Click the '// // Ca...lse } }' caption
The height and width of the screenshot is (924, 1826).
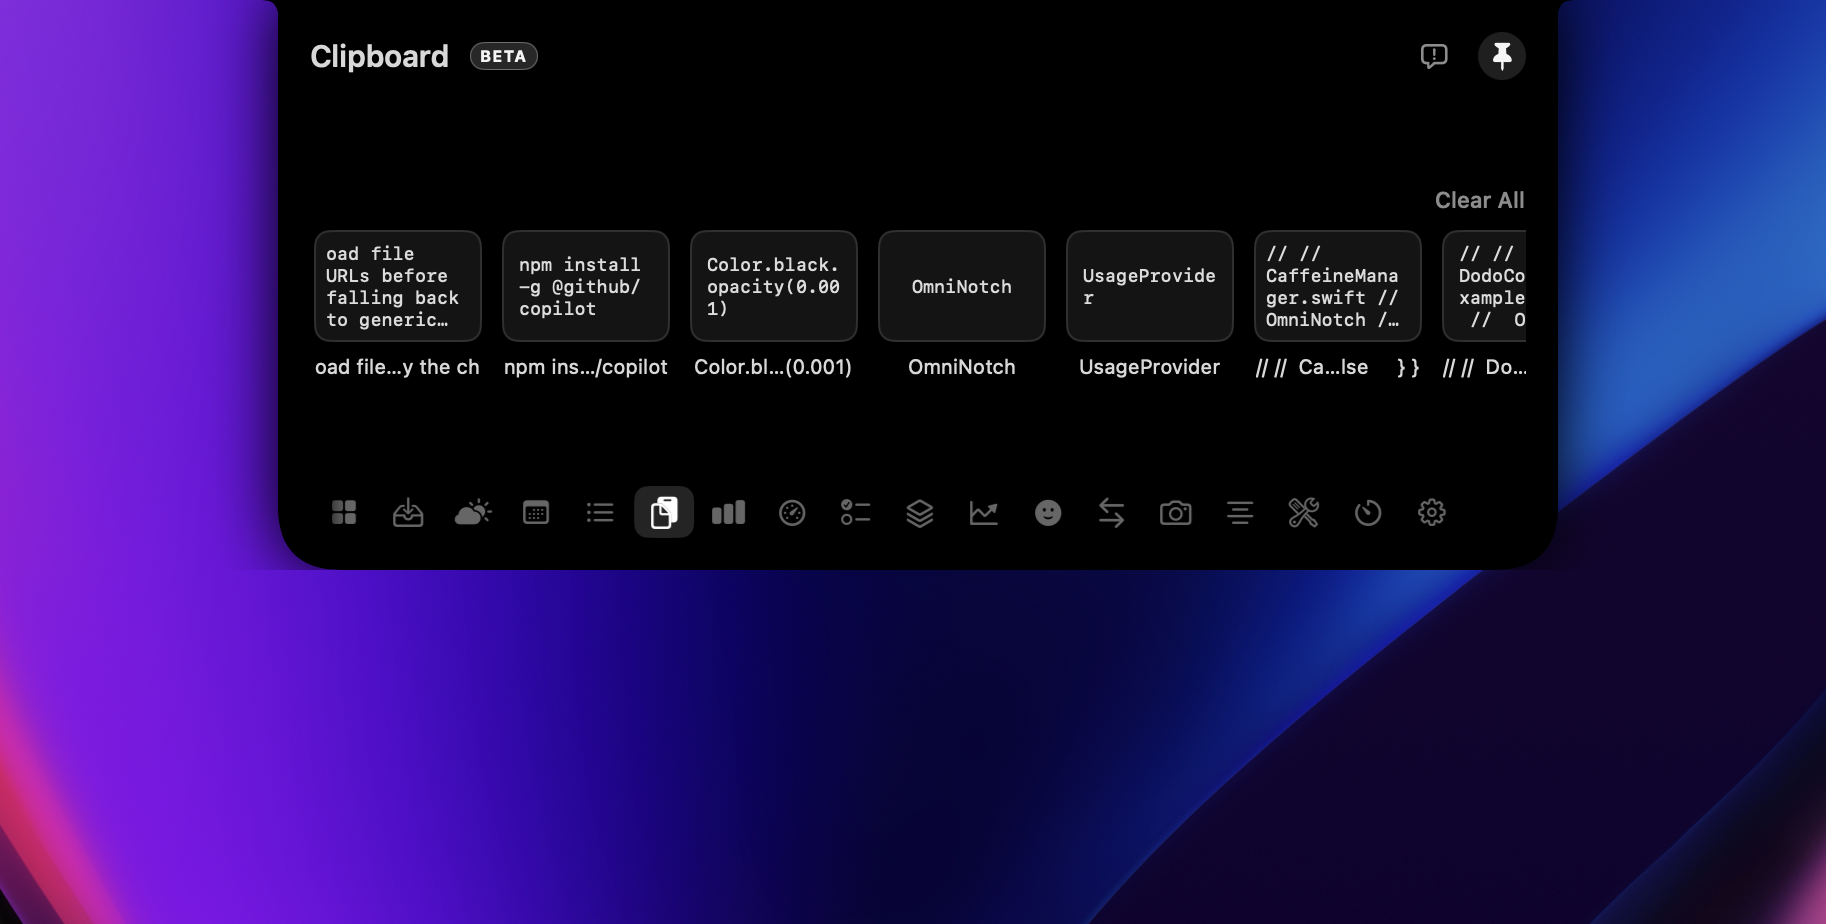[1338, 367]
